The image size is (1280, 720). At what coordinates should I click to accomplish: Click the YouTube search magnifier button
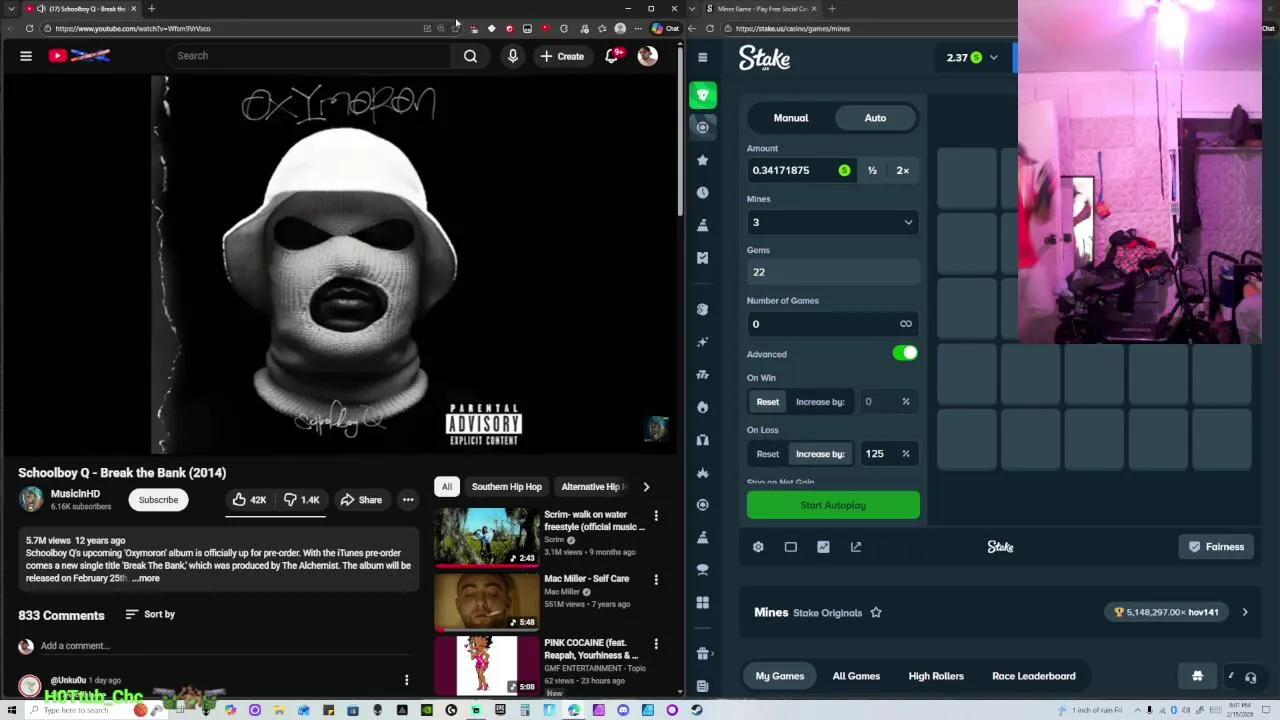coord(470,56)
